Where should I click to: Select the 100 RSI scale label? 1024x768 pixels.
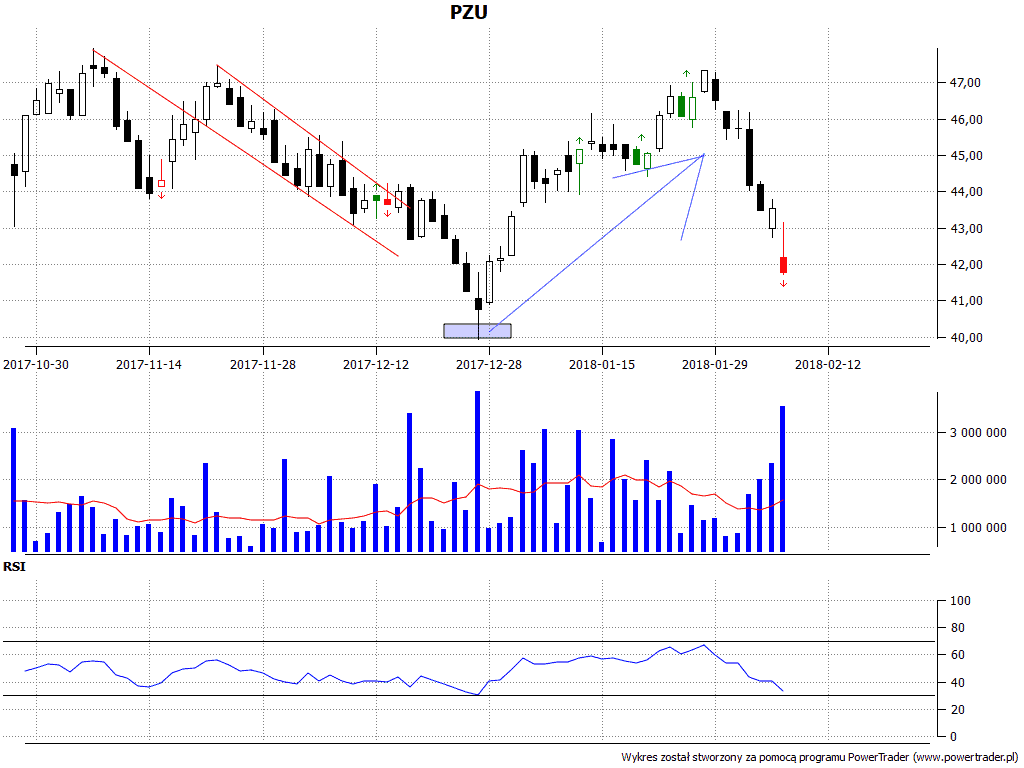(960, 601)
